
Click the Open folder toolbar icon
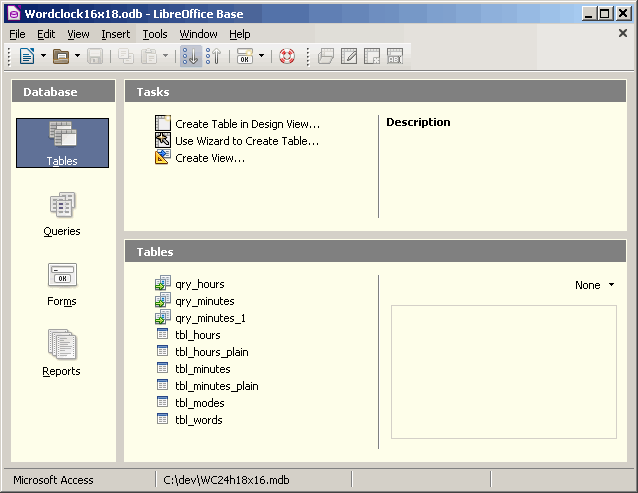(x=61, y=56)
